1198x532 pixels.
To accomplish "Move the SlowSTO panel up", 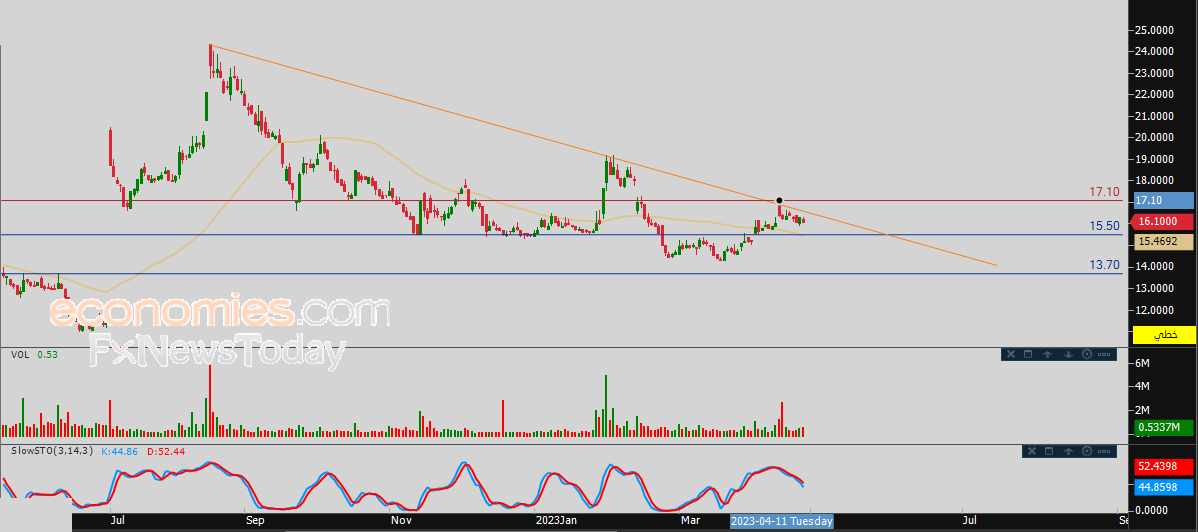I will pyautogui.click(x=1067, y=452).
